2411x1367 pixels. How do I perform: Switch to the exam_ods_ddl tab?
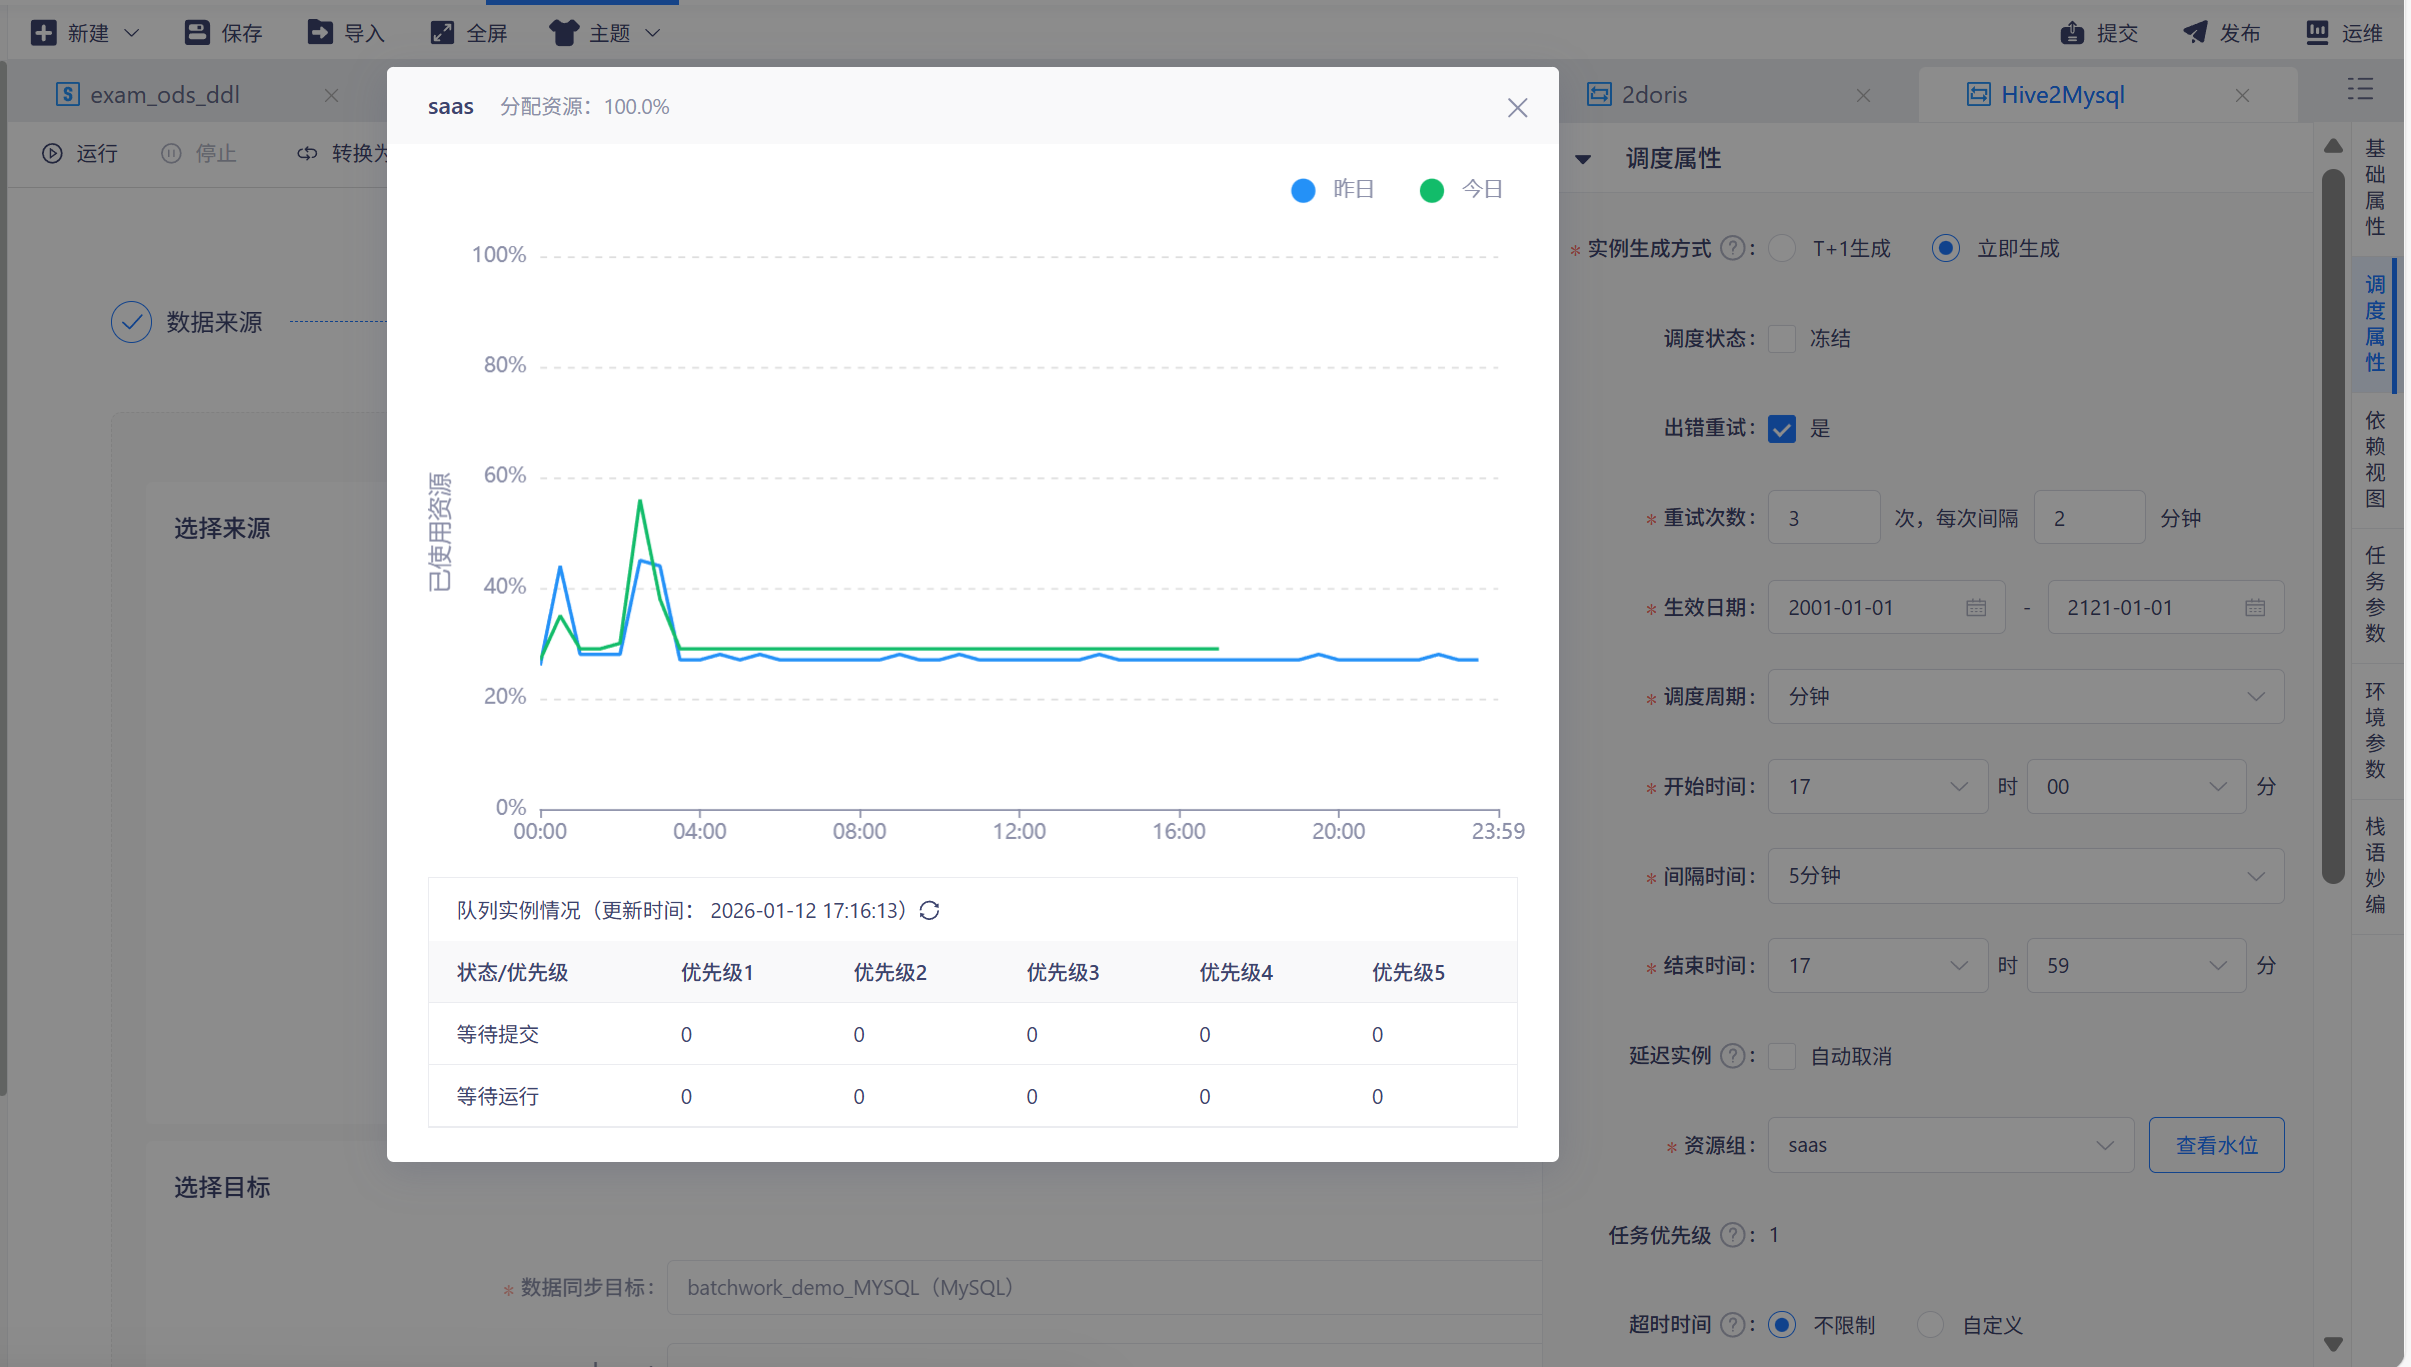pos(165,95)
